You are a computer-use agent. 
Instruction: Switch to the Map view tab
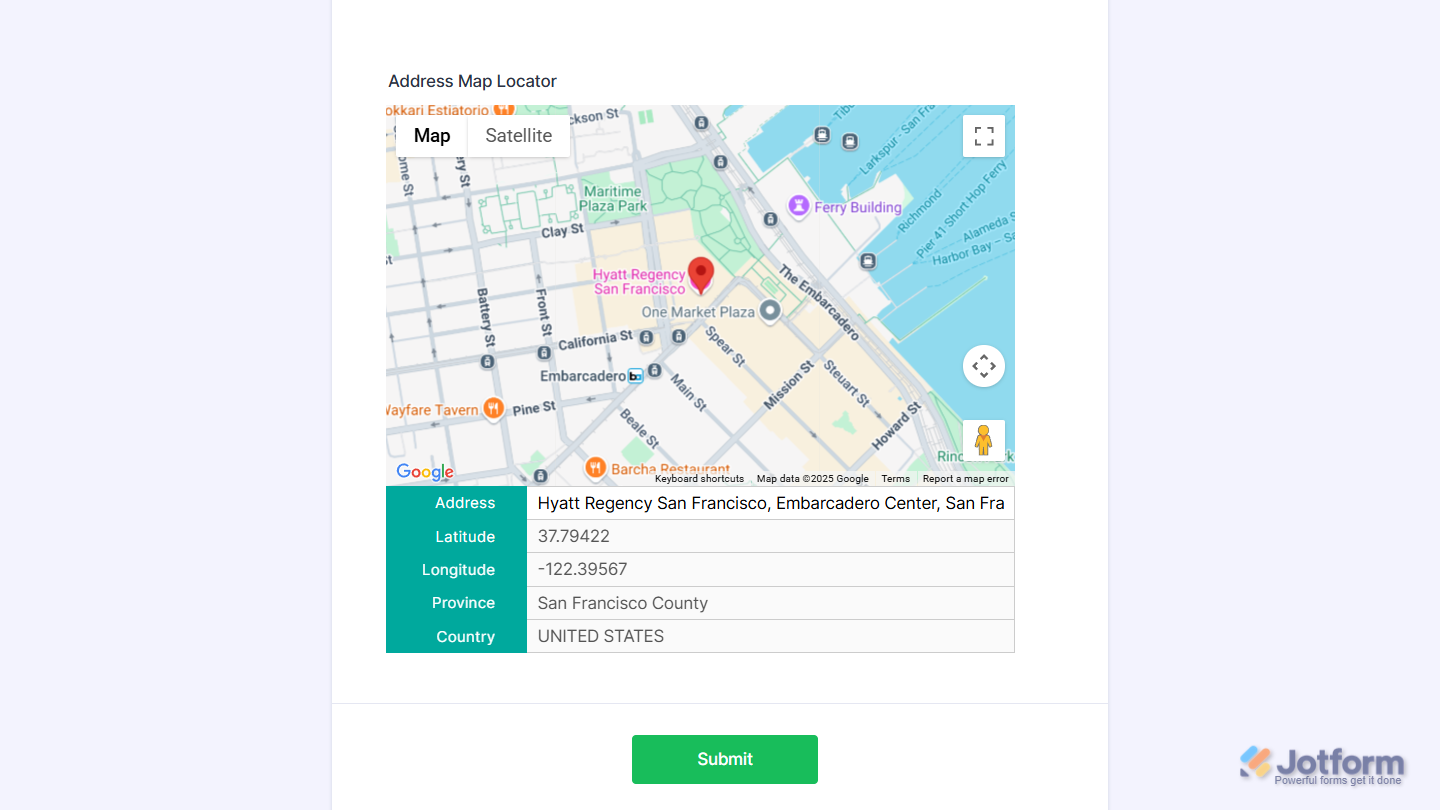point(432,135)
